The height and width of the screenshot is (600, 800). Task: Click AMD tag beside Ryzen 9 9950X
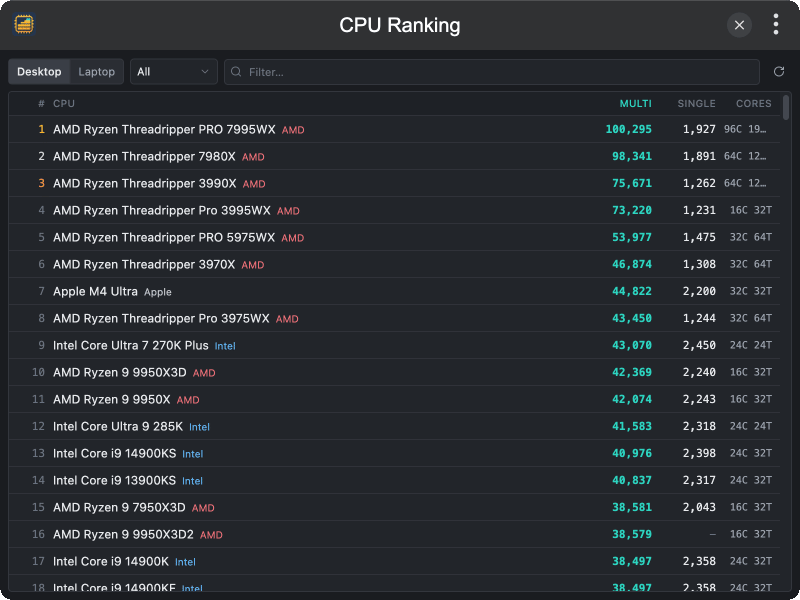click(188, 401)
